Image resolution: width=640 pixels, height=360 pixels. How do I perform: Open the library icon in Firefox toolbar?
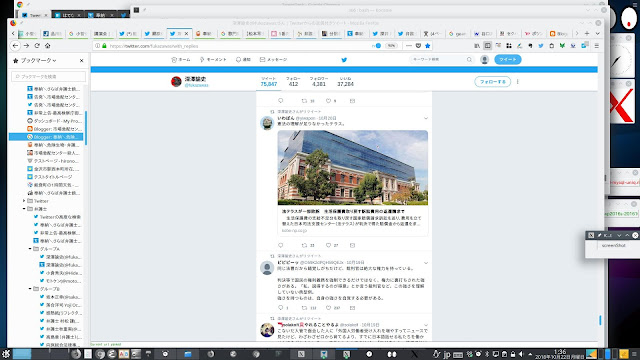(x=477, y=46)
